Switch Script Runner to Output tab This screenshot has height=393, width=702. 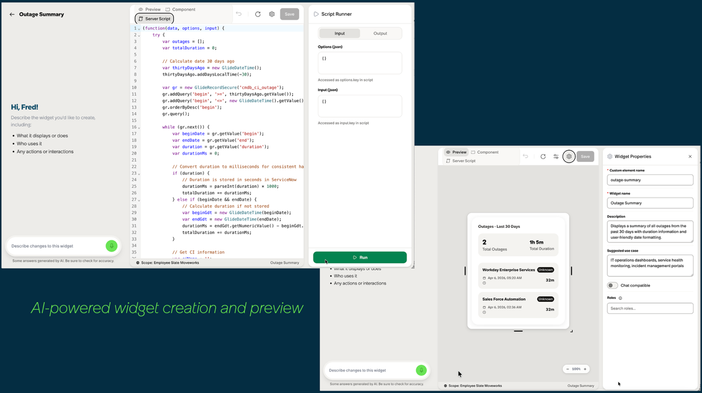tap(380, 34)
